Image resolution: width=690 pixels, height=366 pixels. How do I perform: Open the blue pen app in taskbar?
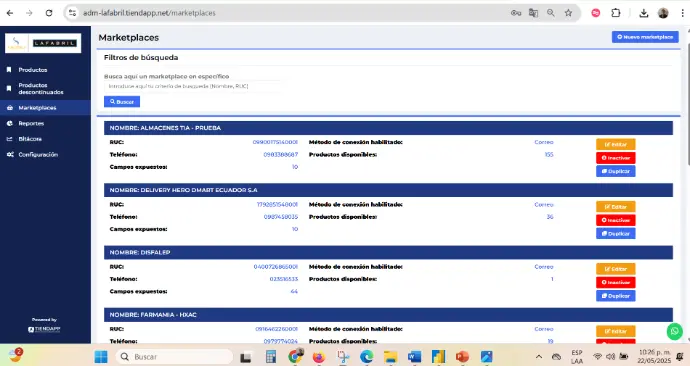486,357
